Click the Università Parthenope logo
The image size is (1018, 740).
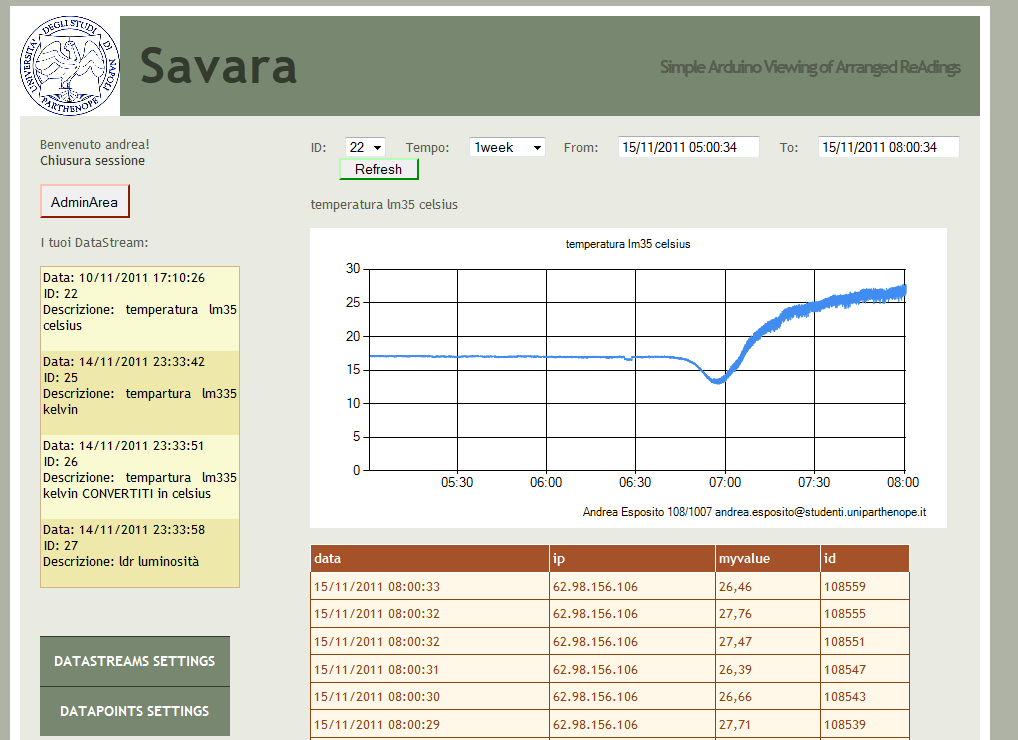70,65
